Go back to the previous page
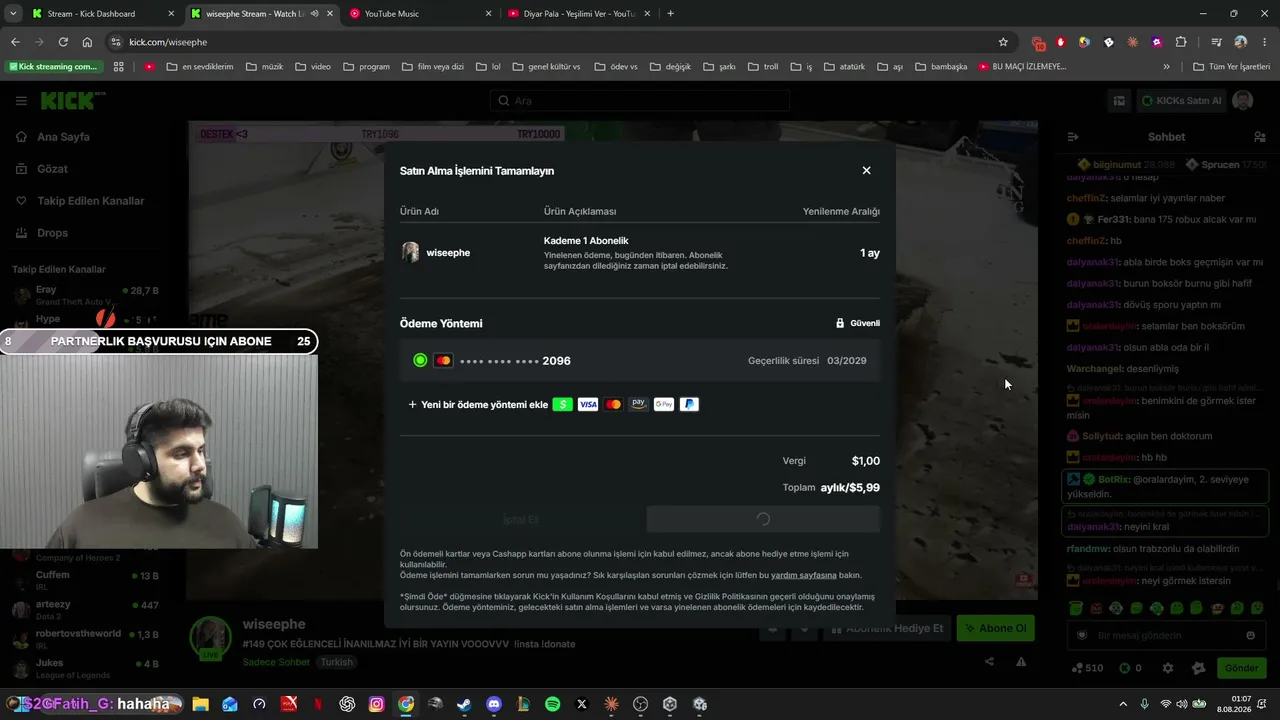 click(x=15, y=42)
